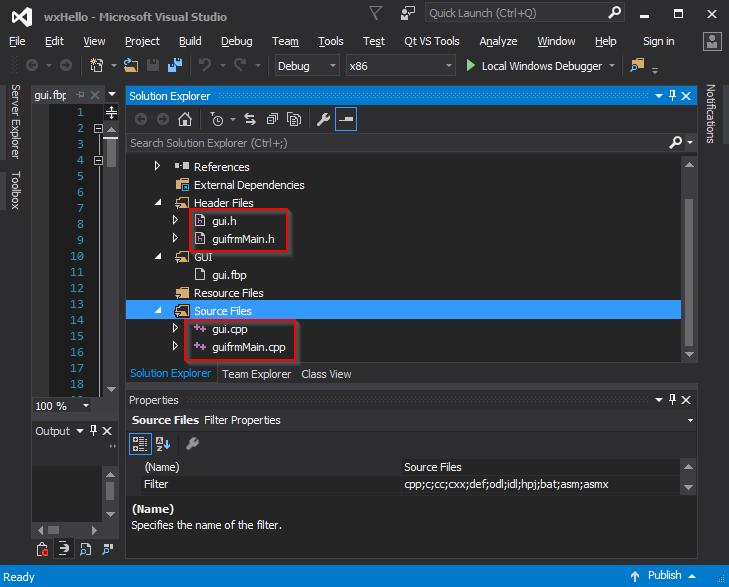Click the Solution Explorer Home icon
This screenshot has height=587, width=729.
click(185, 119)
